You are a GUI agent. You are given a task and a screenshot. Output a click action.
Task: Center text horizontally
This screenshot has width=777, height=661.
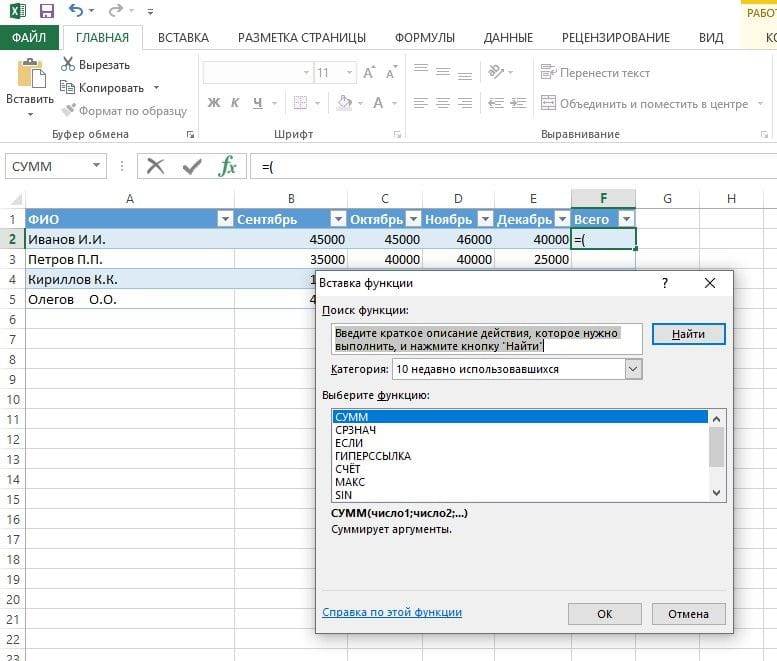click(x=443, y=103)
